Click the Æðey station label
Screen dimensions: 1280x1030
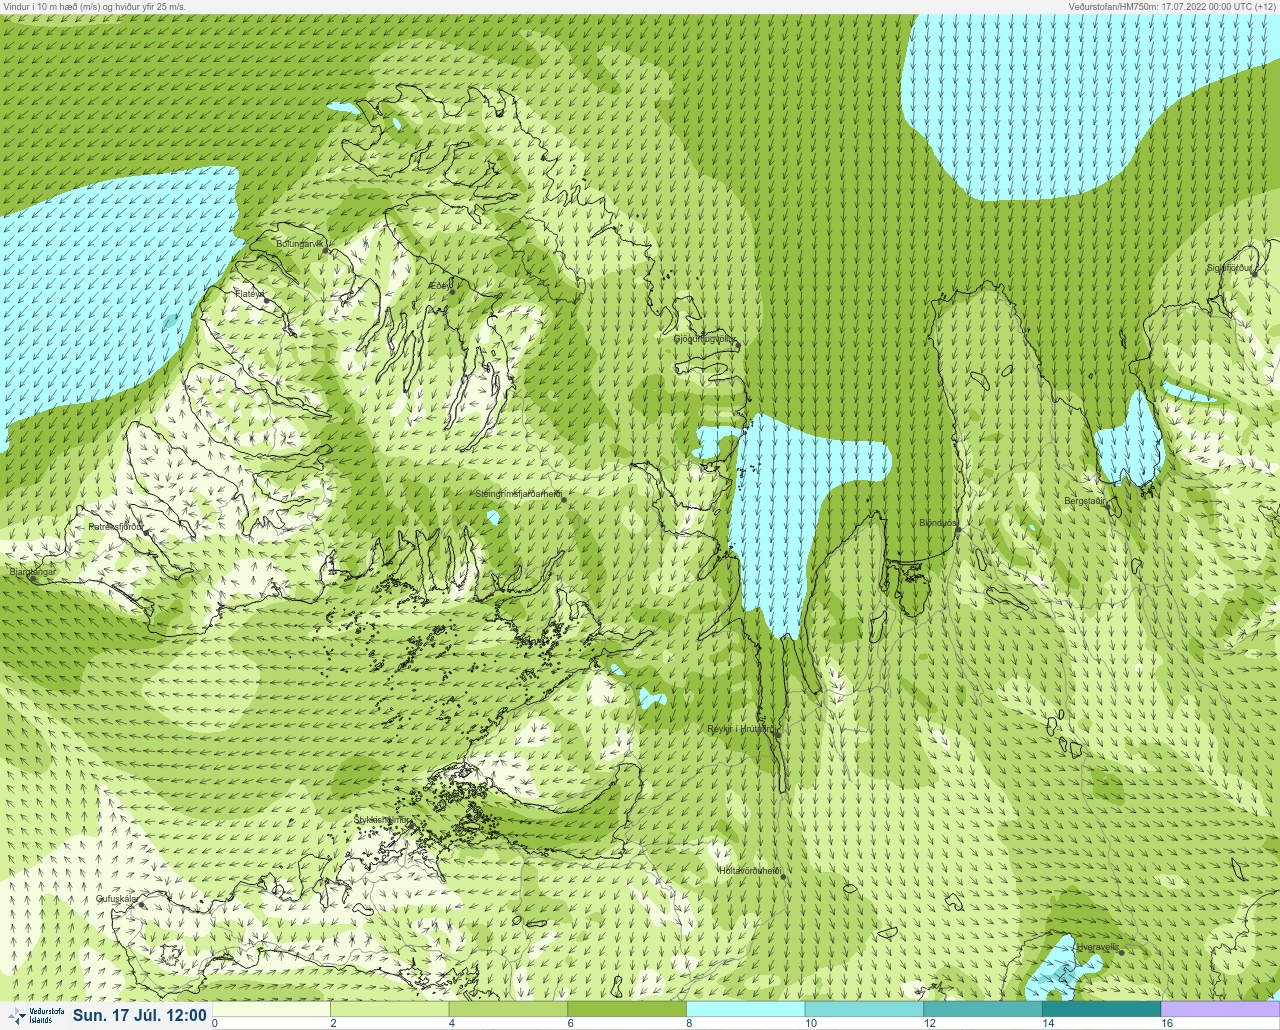440,286
